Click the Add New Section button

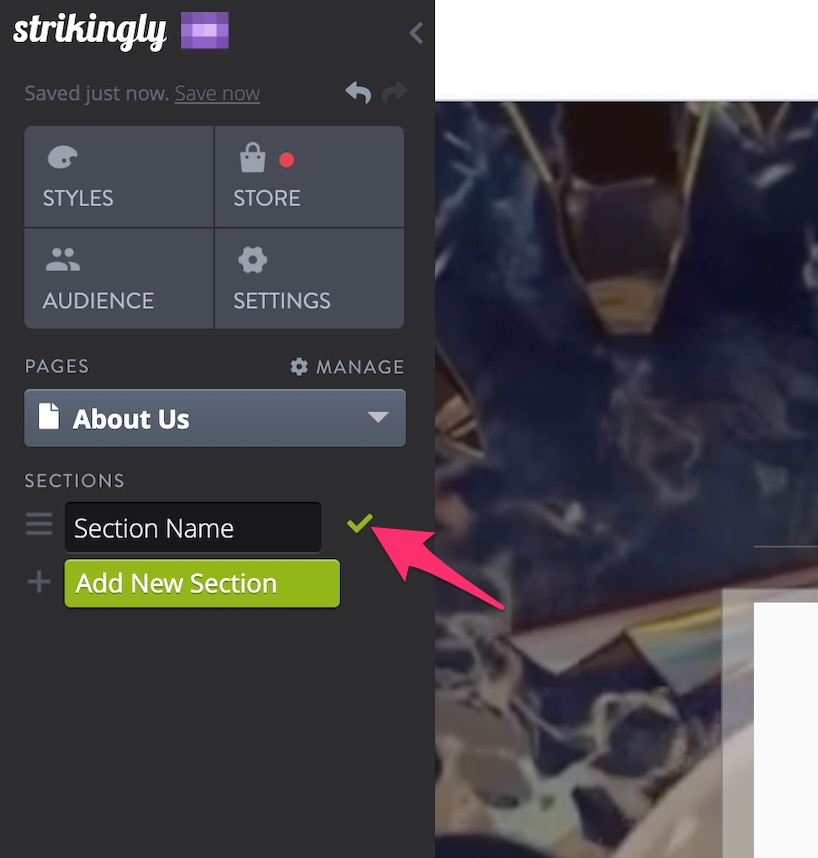pyautogui.click(x=202, y=583)
